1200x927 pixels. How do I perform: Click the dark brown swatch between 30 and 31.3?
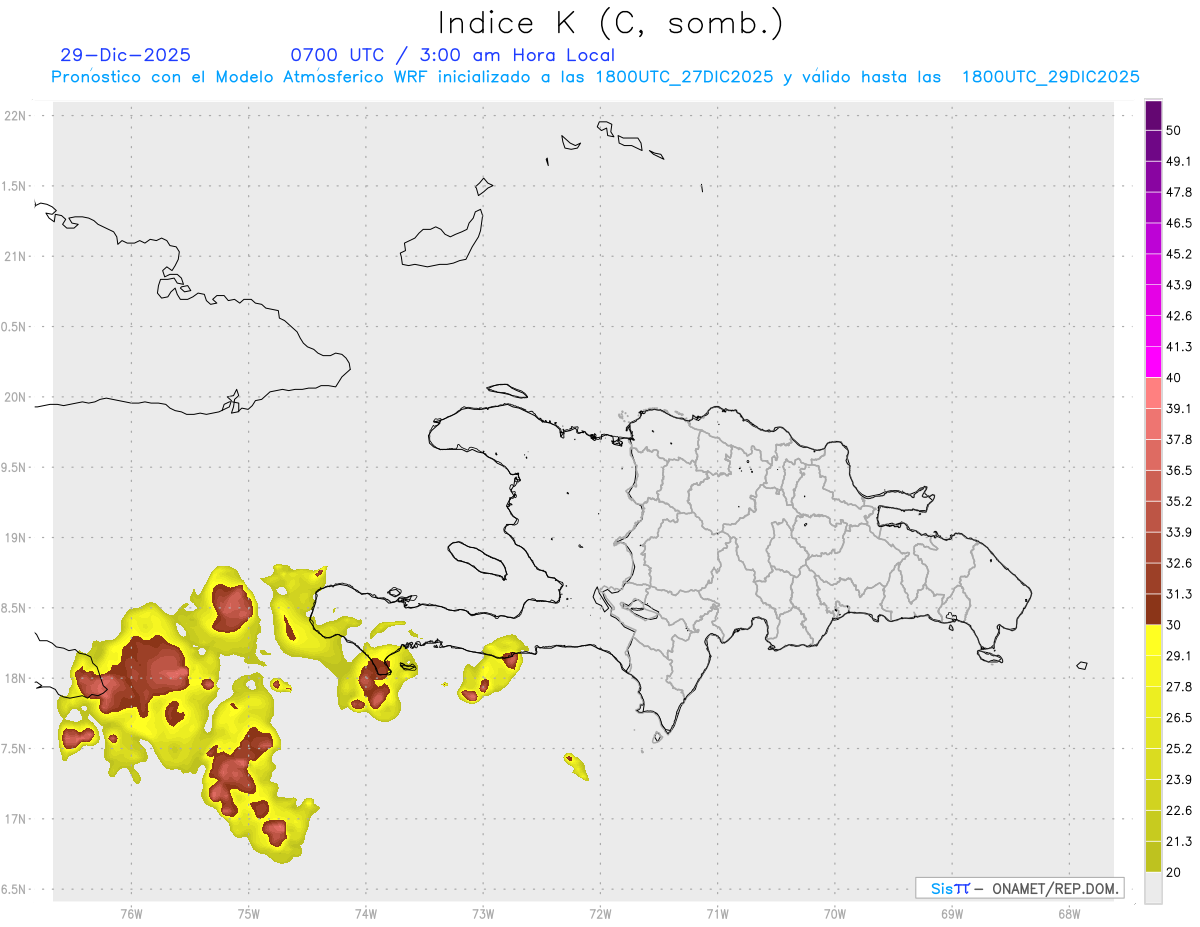[1153, 610]
